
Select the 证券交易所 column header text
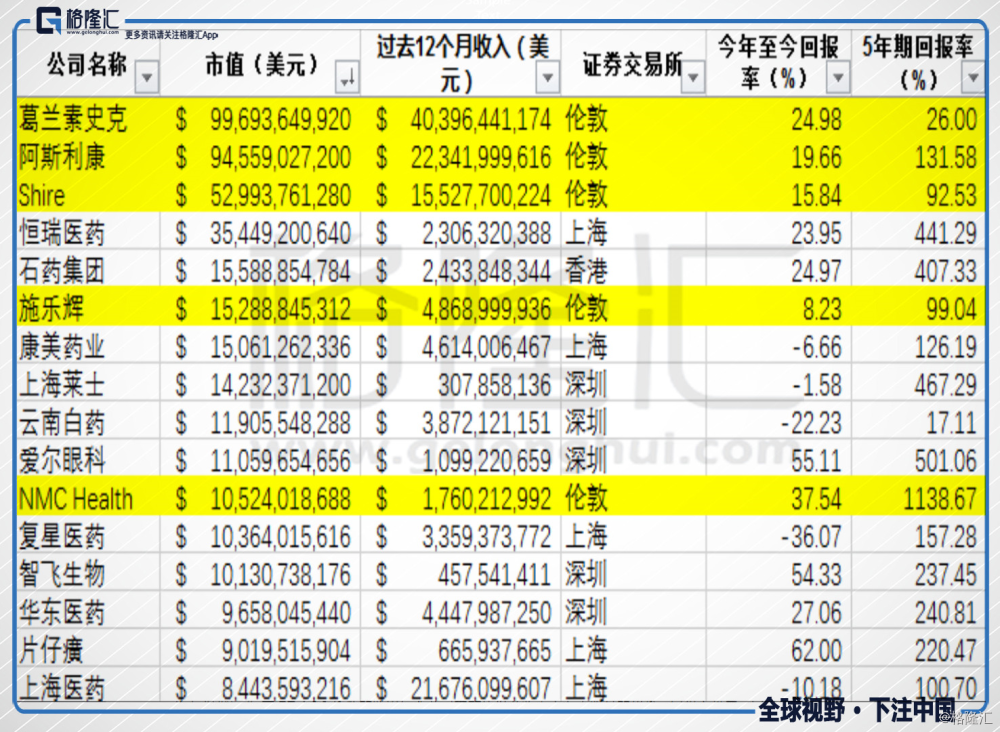[x=632, y=64]
